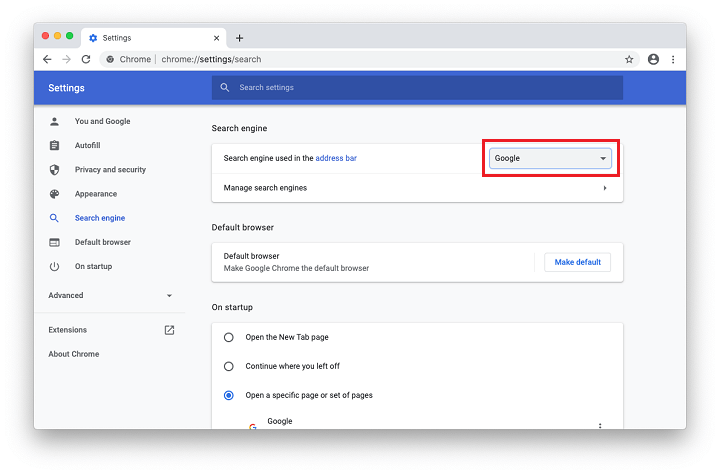The height and width of the screenshot is (474, 720).
Task: Go to Privacy and security settings
Action: [x=110, y=170]
